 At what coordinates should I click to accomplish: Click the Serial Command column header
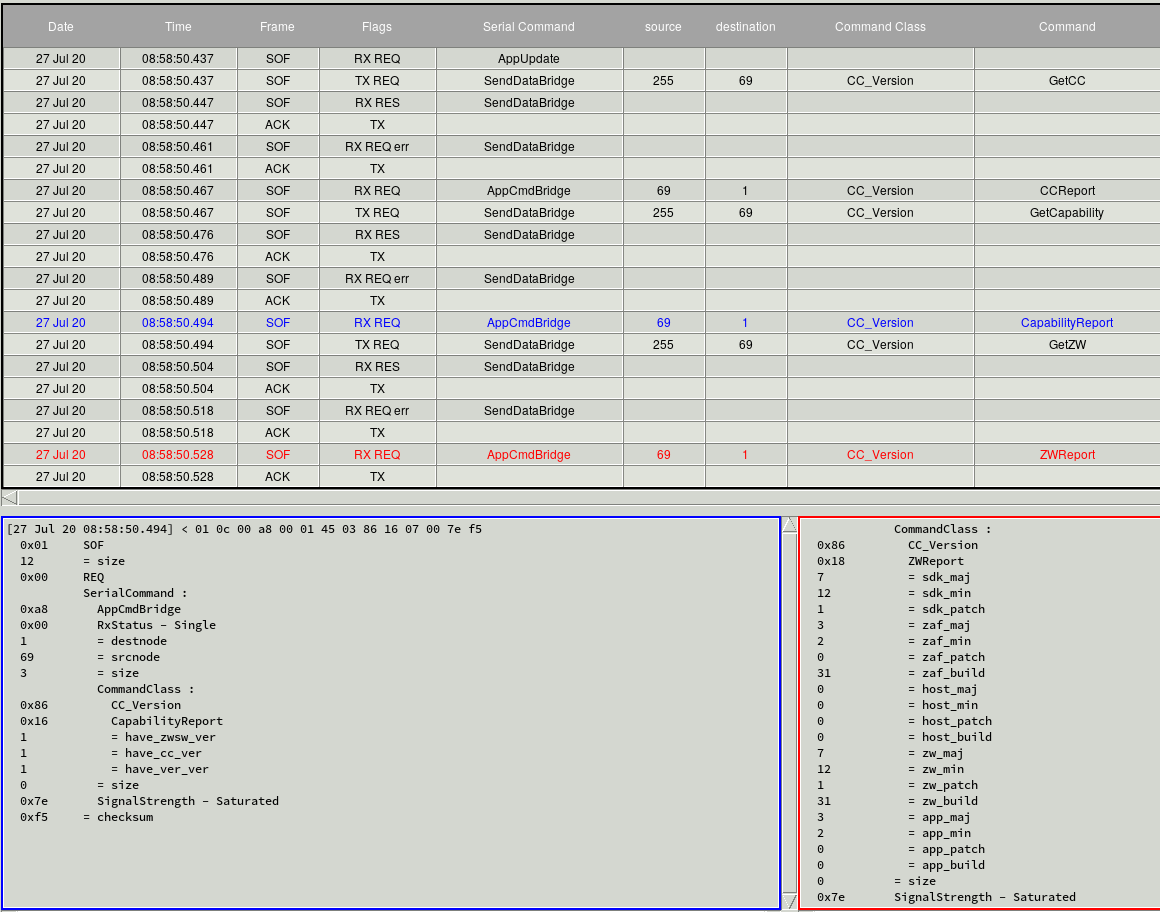528,27
